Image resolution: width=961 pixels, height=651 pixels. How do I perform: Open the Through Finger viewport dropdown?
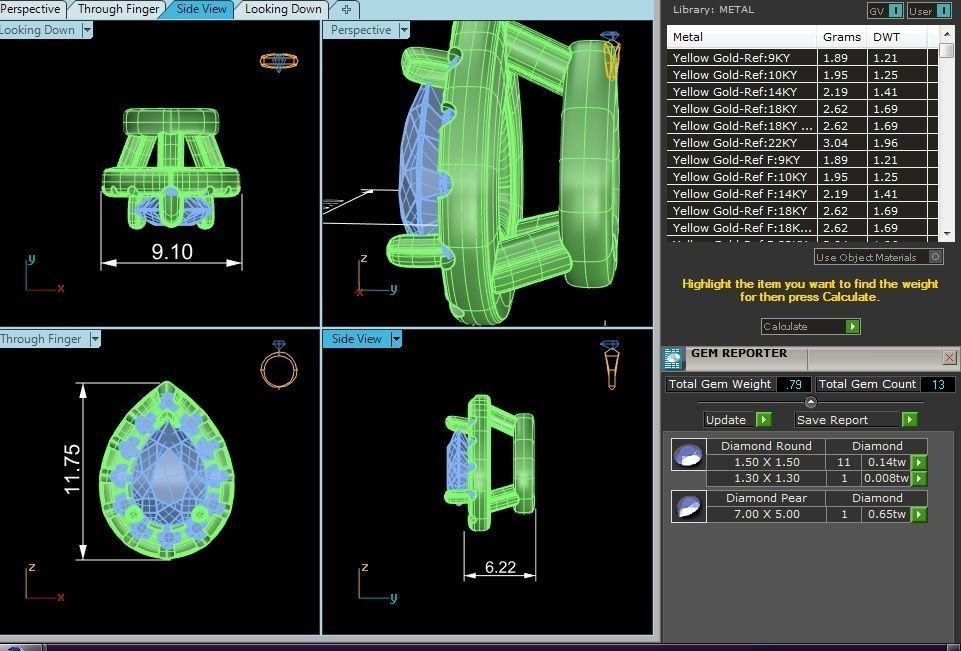(95, 339)
